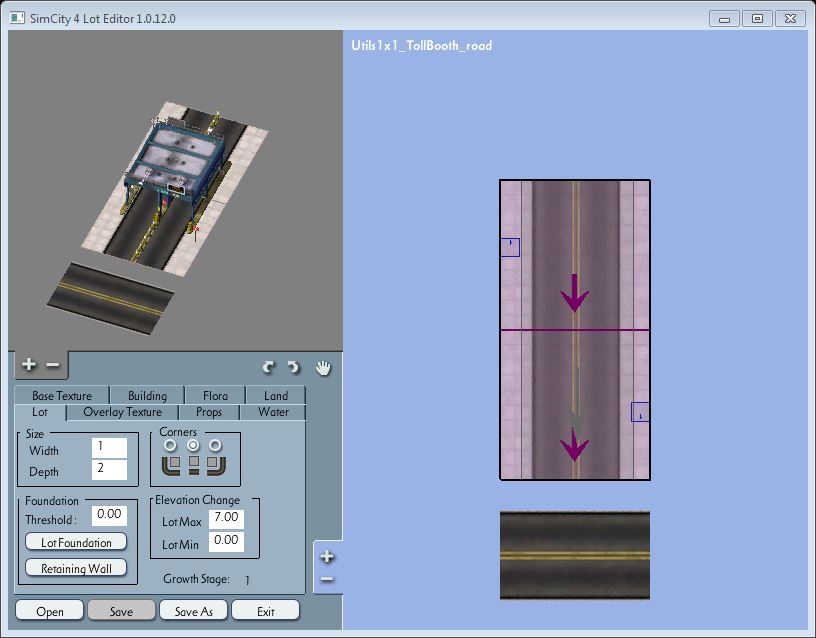
Task: Zoom out the lot plan view
Action: tap(327, 579)
